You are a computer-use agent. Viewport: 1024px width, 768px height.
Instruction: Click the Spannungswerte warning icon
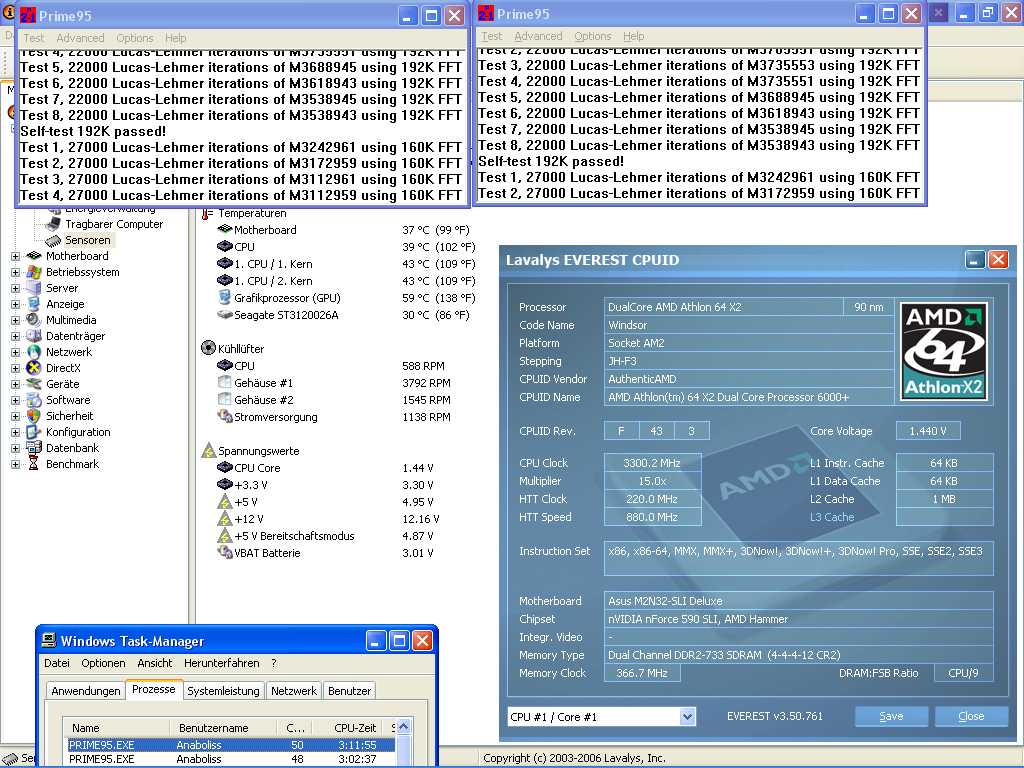pos(208,451)
